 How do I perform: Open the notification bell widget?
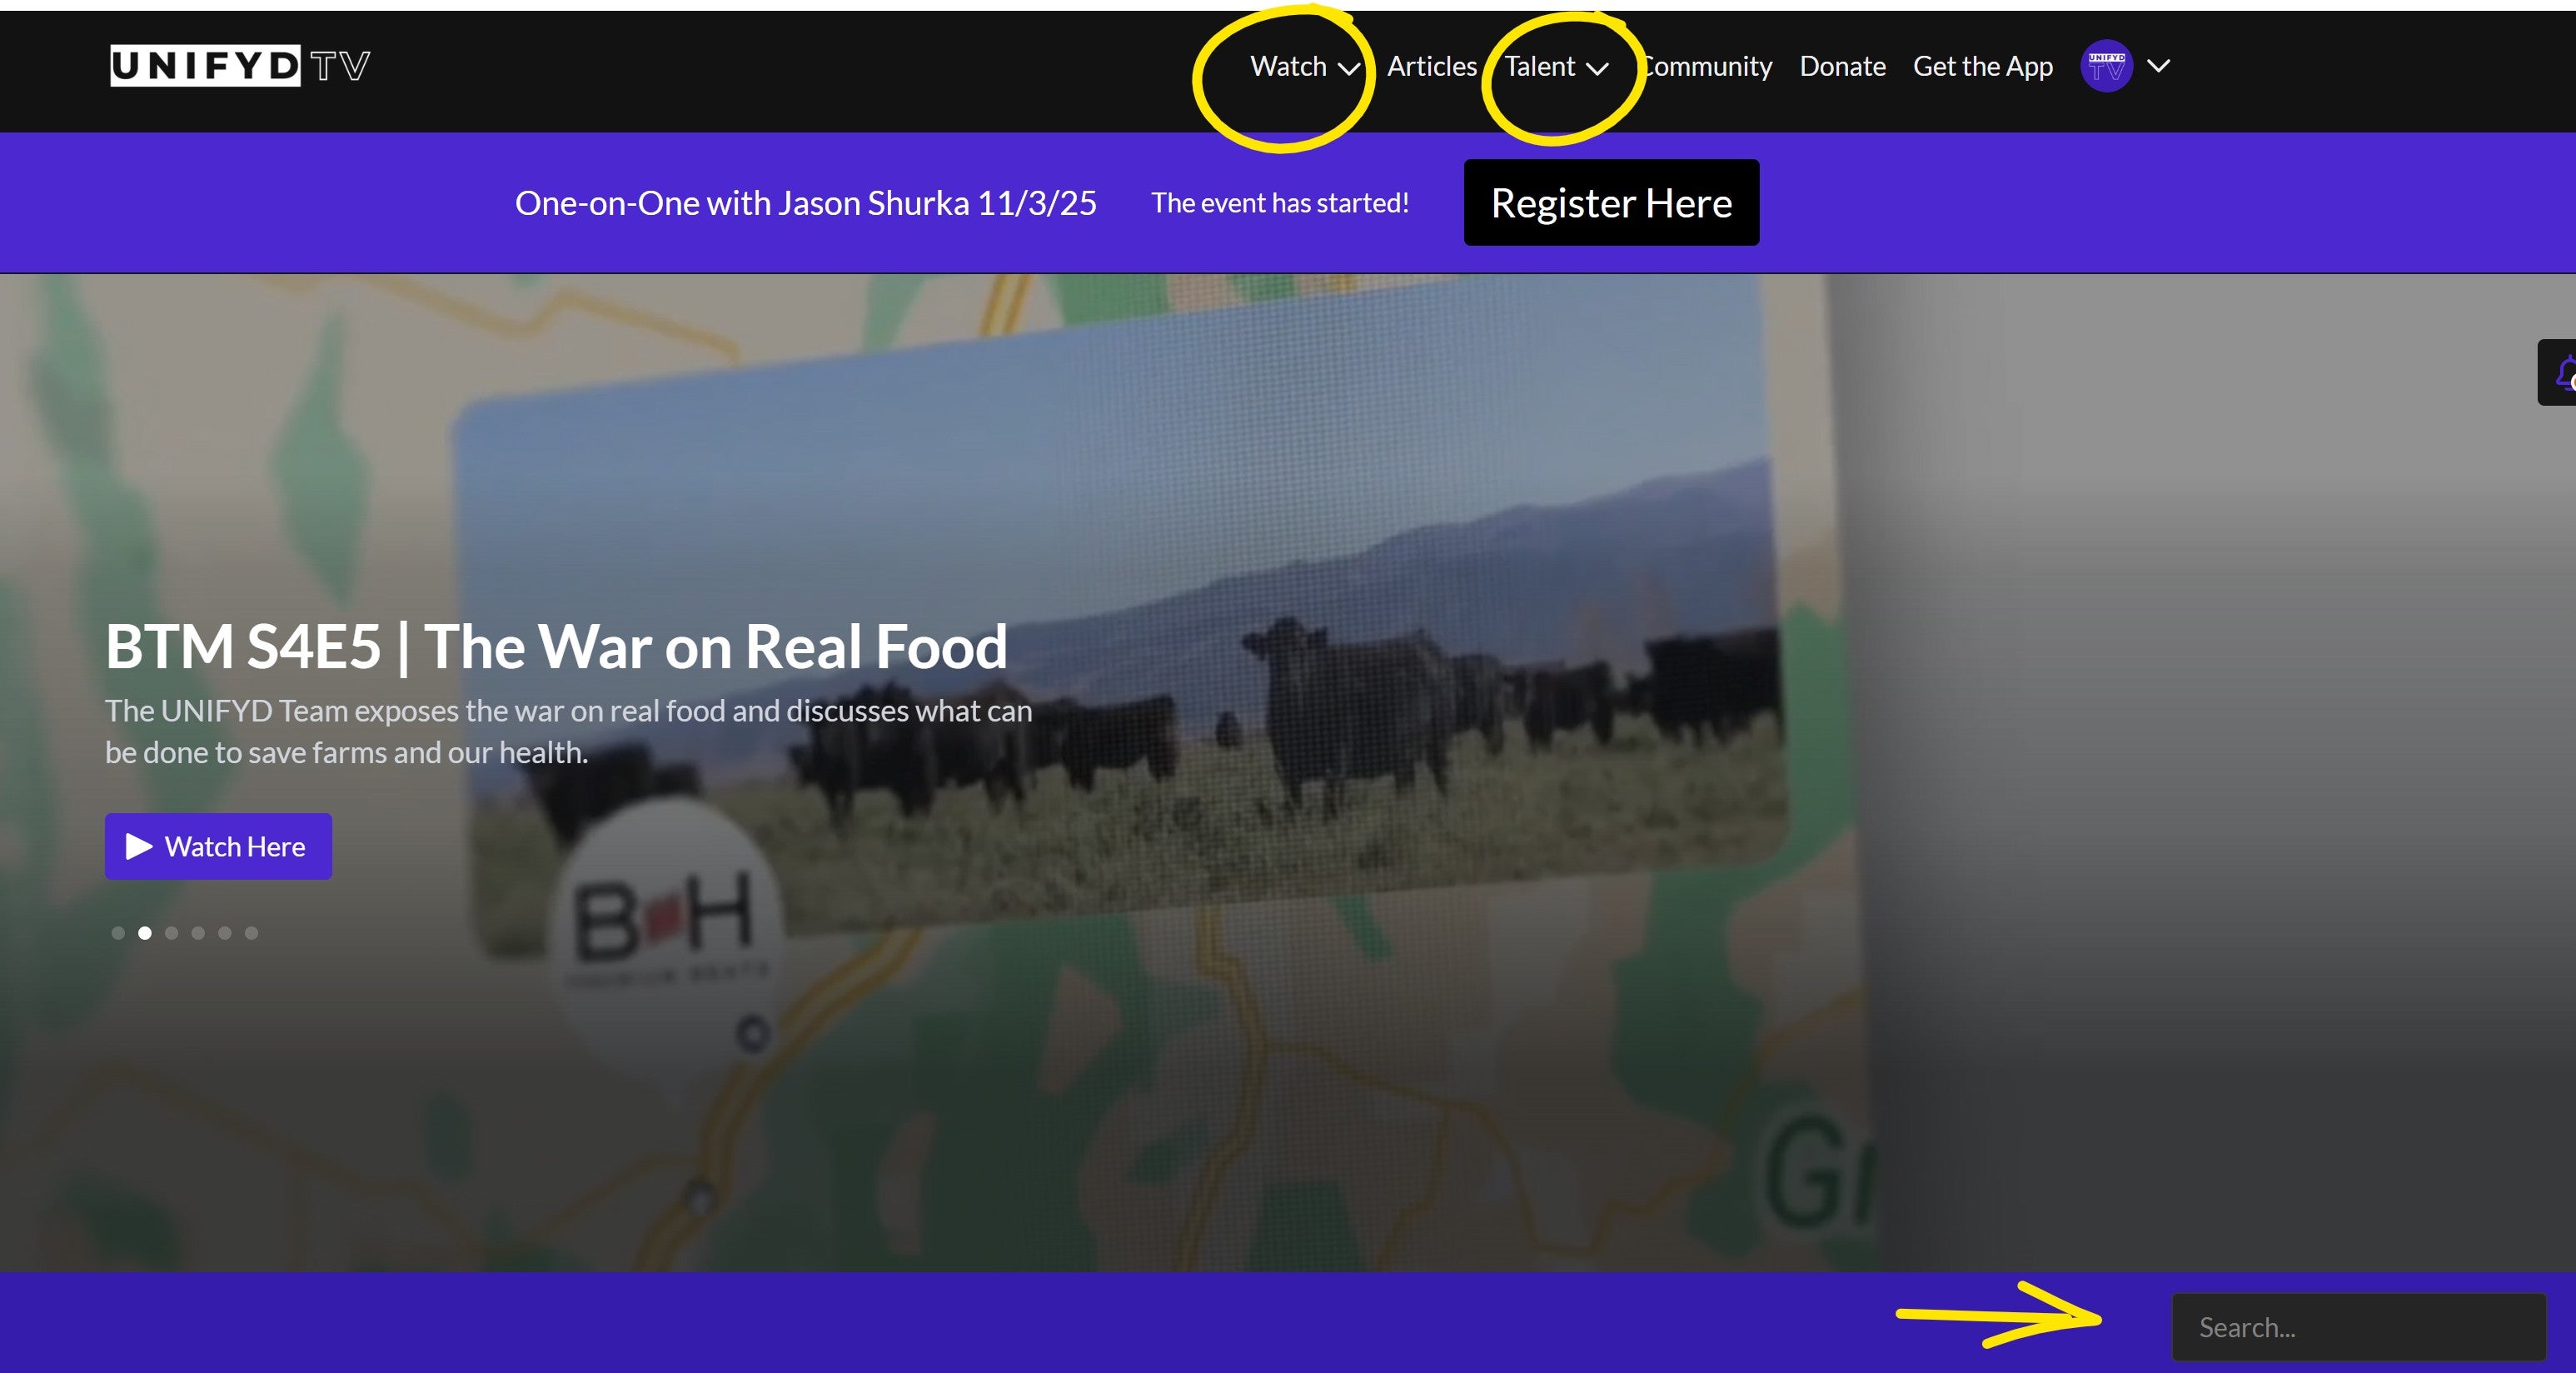tap(2562, 373)
